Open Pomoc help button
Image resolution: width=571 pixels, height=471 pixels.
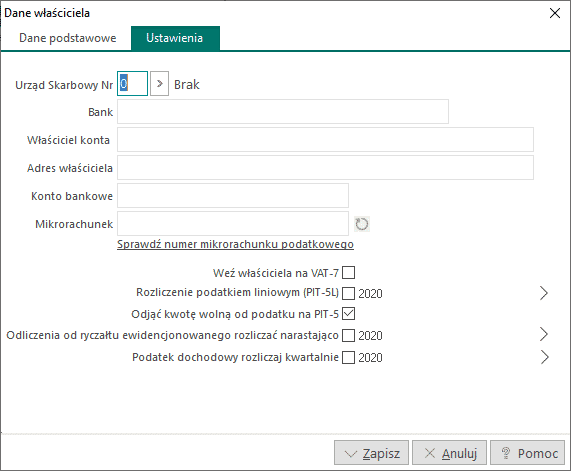pos(527,453)
